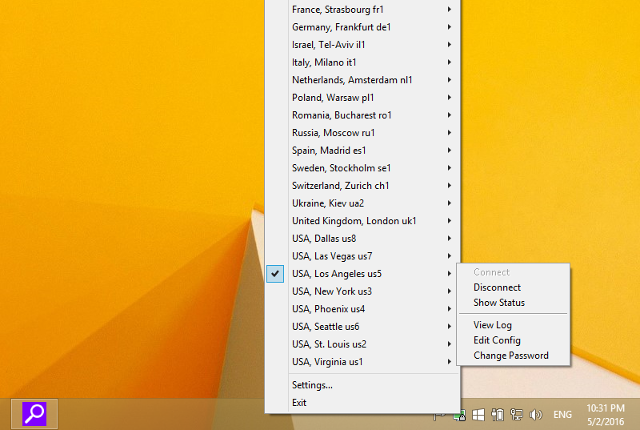Click checkmark beside USA, Los Angeles us5
Screen dimensions: 640x430
point(275,274)
